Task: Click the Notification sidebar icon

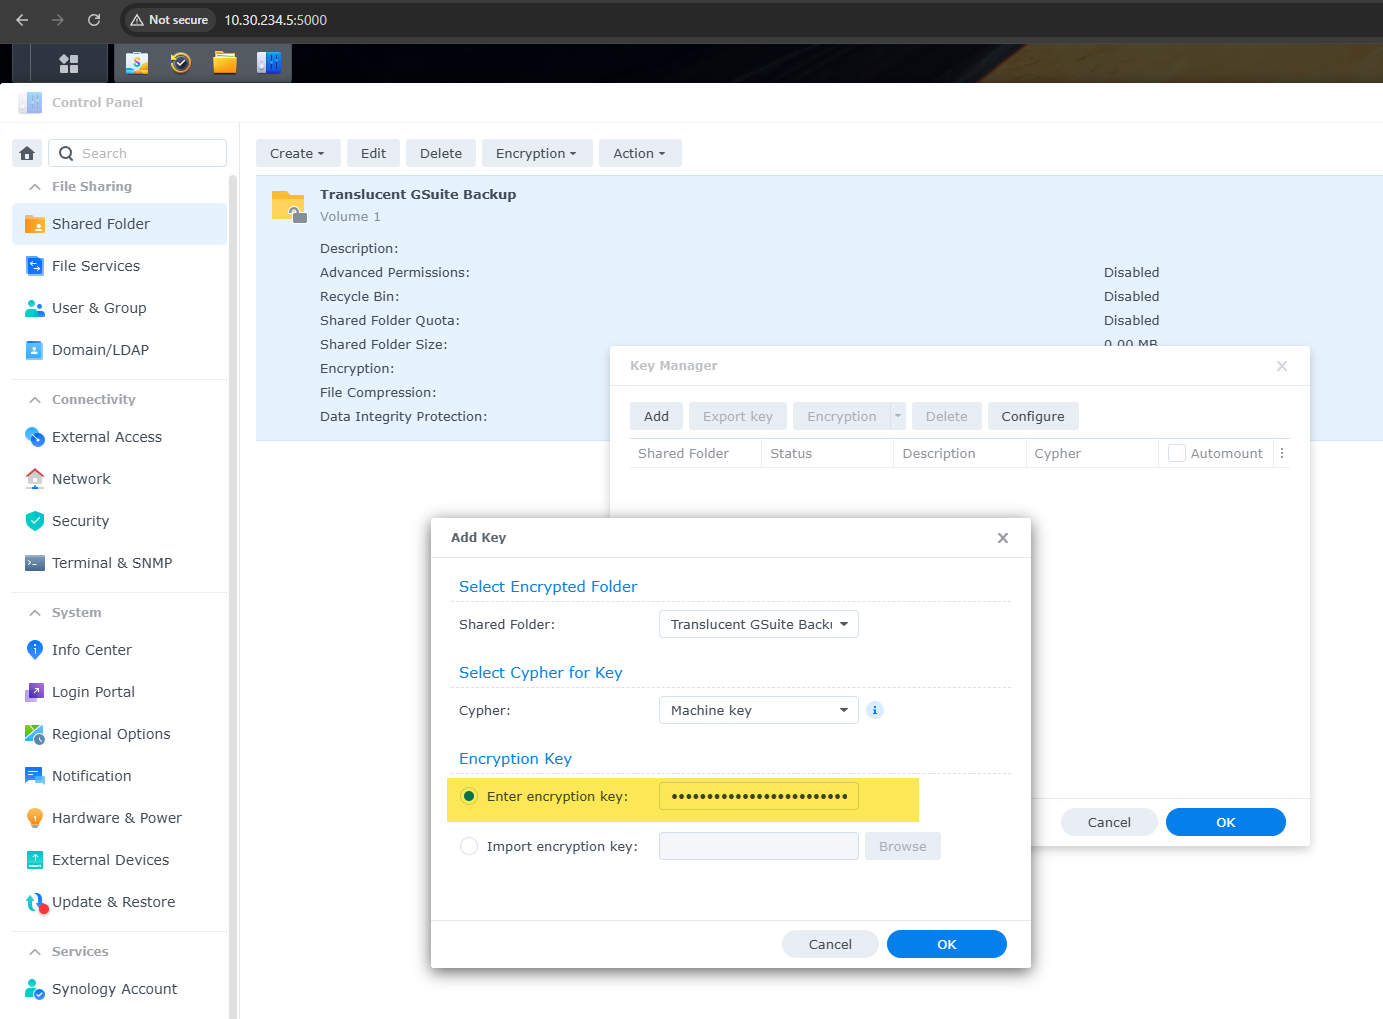Action: [35, 776]
